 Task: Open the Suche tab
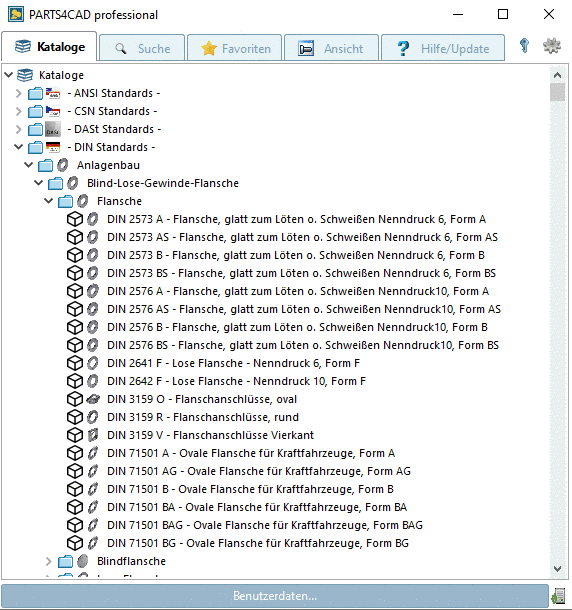coord(142,48)
